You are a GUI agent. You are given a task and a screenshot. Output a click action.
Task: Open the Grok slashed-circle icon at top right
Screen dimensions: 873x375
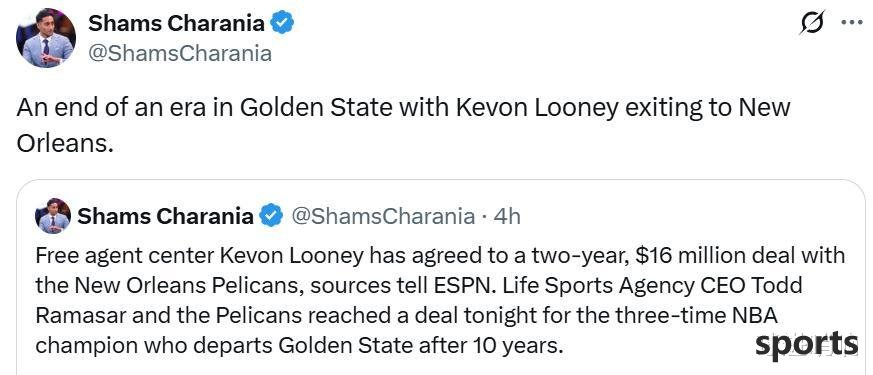click(812, 24)
